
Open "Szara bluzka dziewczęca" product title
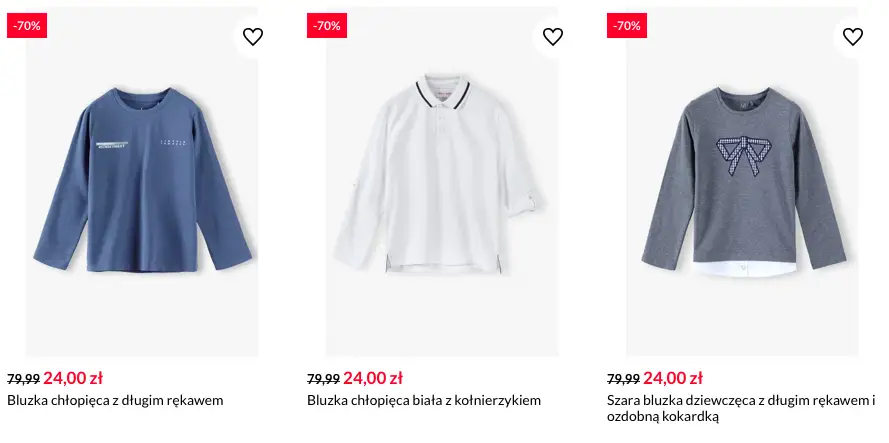pos(740,401)
